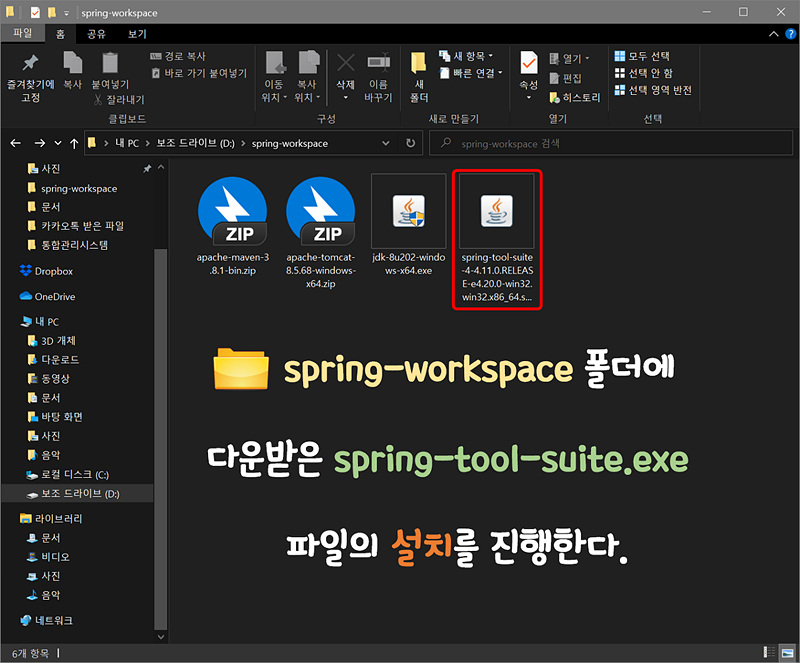Switch to large icons view in status bar

tap(787, 652)
